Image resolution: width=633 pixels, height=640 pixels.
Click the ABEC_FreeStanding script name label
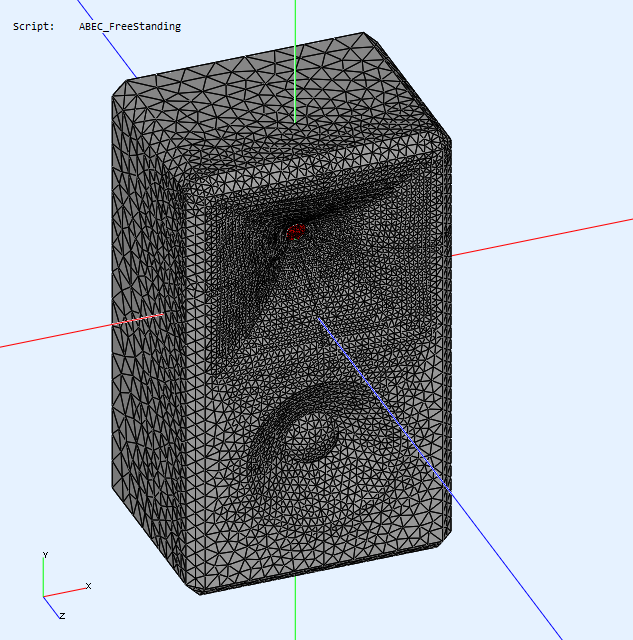tap(130, 27)
